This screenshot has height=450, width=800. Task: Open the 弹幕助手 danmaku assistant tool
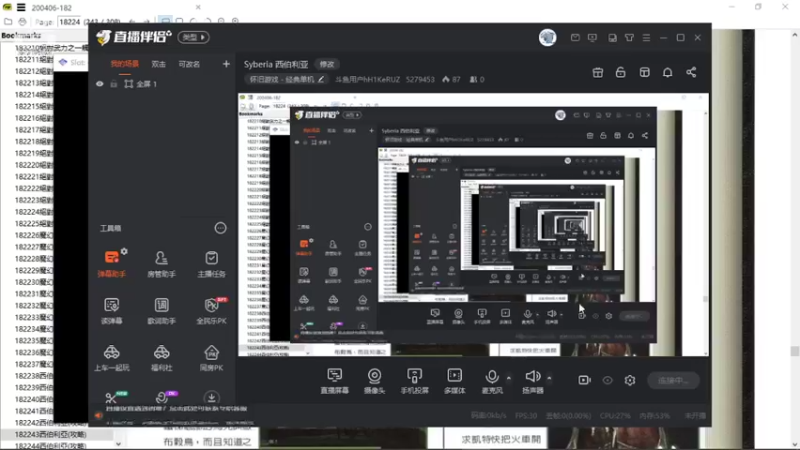pos(111,264)
